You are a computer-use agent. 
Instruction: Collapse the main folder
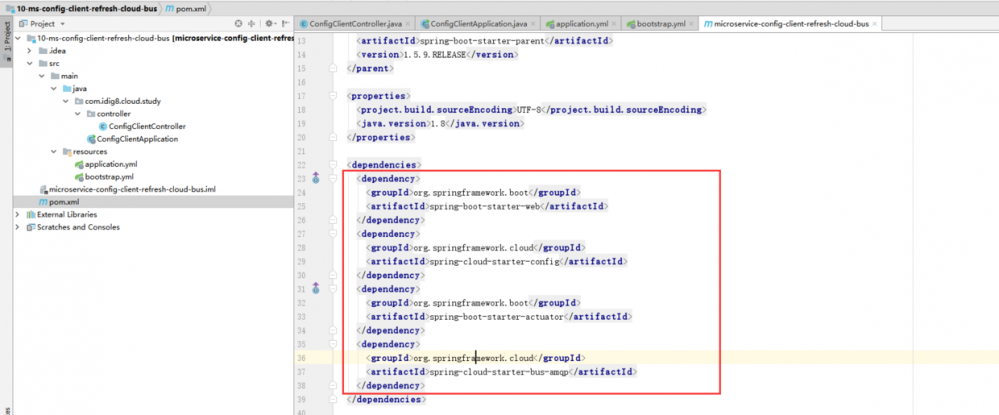click(42, 76)
